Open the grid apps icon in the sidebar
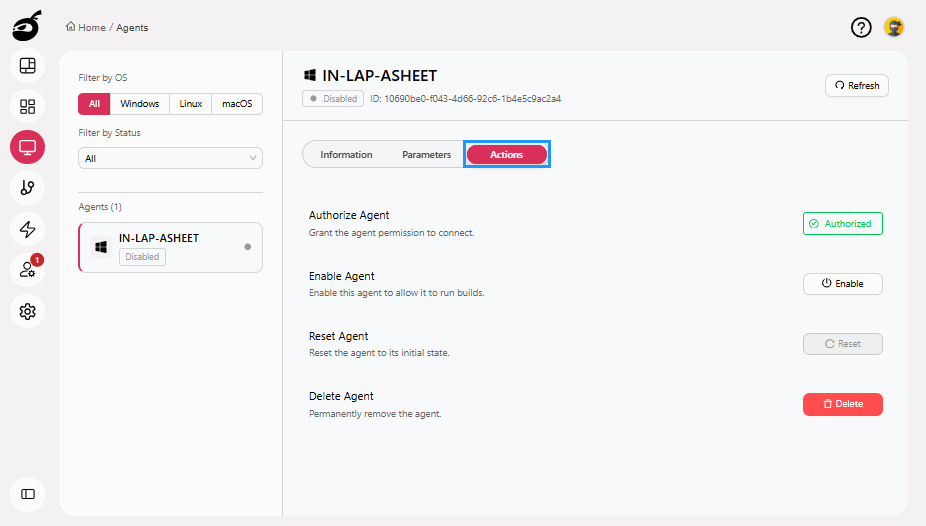 click(27, 106)
